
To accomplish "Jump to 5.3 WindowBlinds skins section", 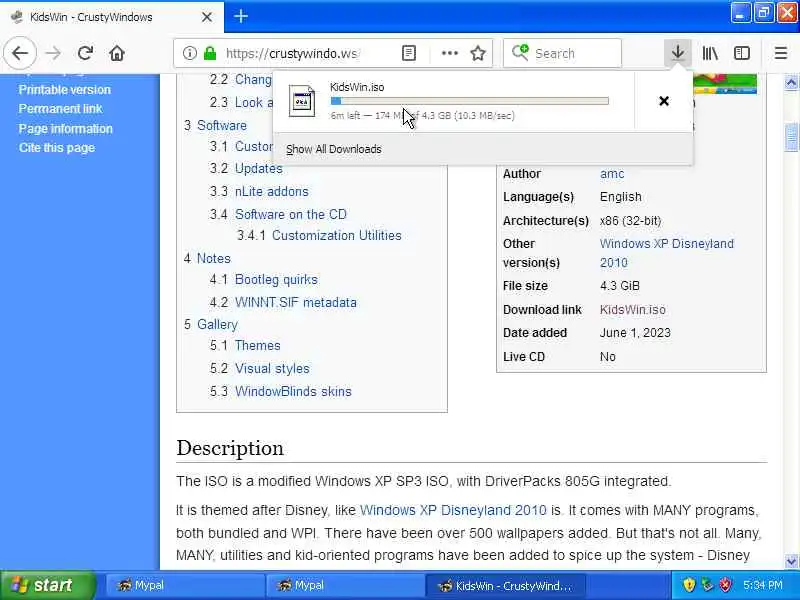I will point(281,391).
